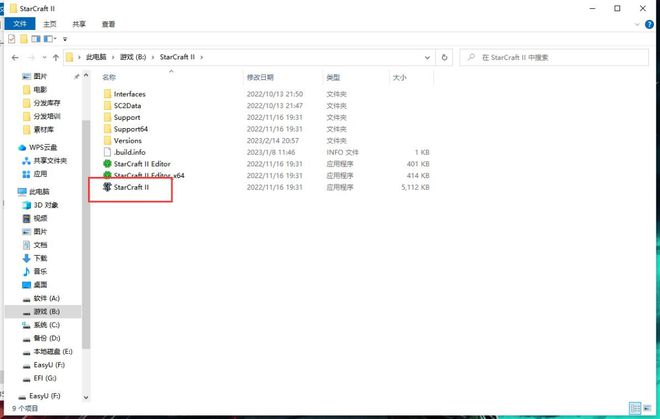This screenshot has height=419, width=660.
Task: Select the SC2Data folder icon
Action: (x=107, y=106)
